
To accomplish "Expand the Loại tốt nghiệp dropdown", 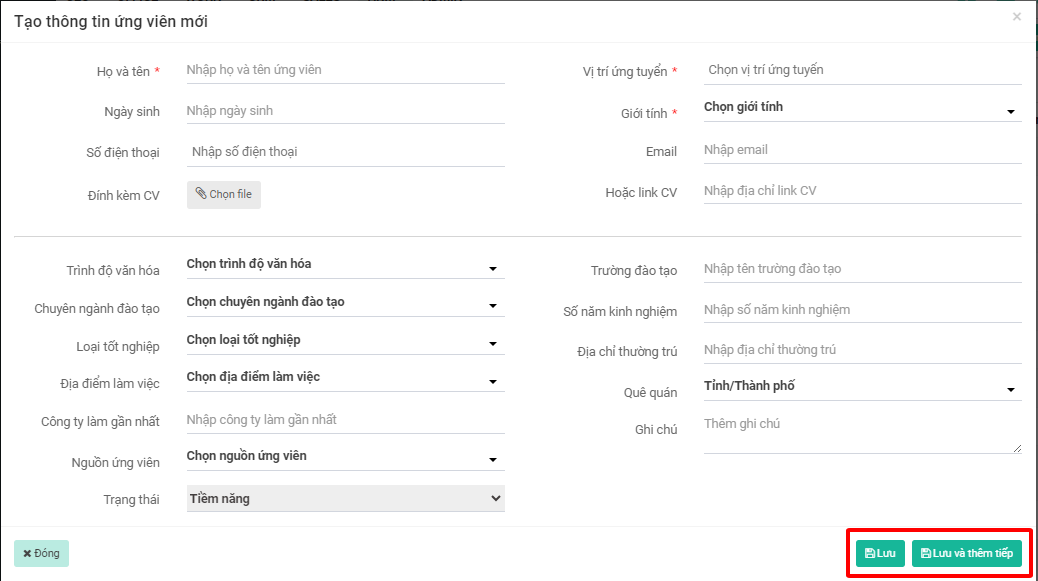I will [345, 340].
